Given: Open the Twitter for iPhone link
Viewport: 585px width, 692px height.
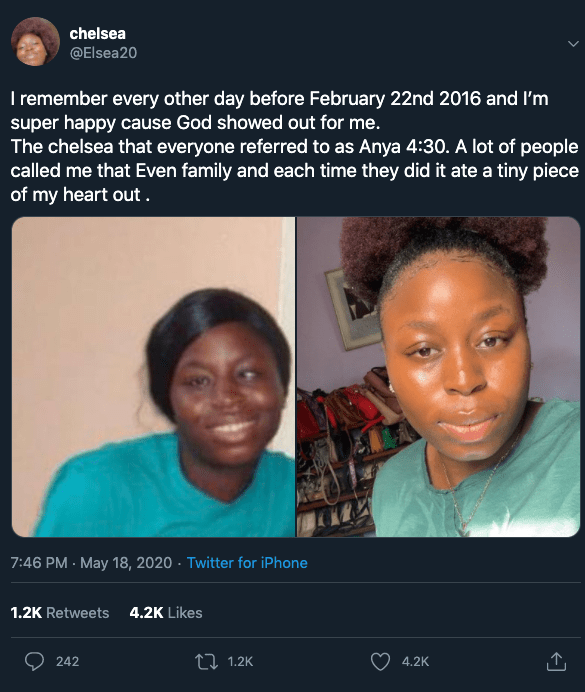Looking at the screenshot, I should (247, 563).
